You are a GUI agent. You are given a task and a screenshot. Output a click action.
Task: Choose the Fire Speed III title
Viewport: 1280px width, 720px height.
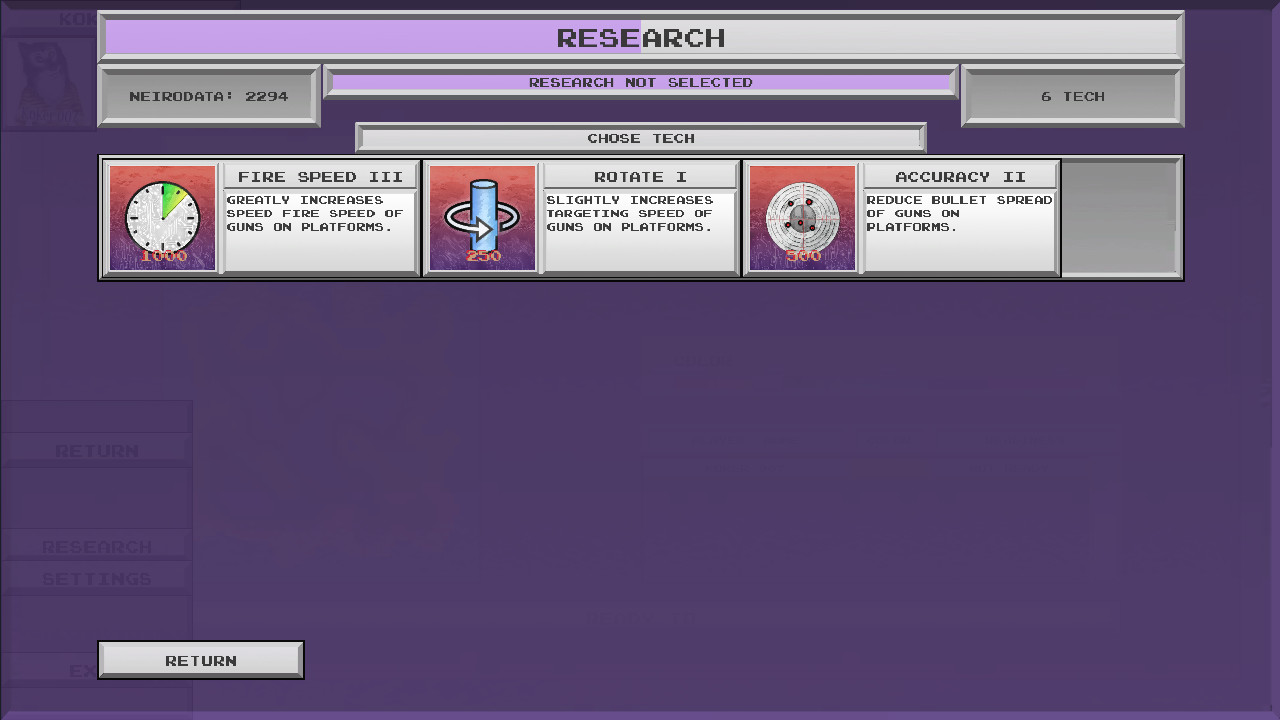tap(320, 177)
